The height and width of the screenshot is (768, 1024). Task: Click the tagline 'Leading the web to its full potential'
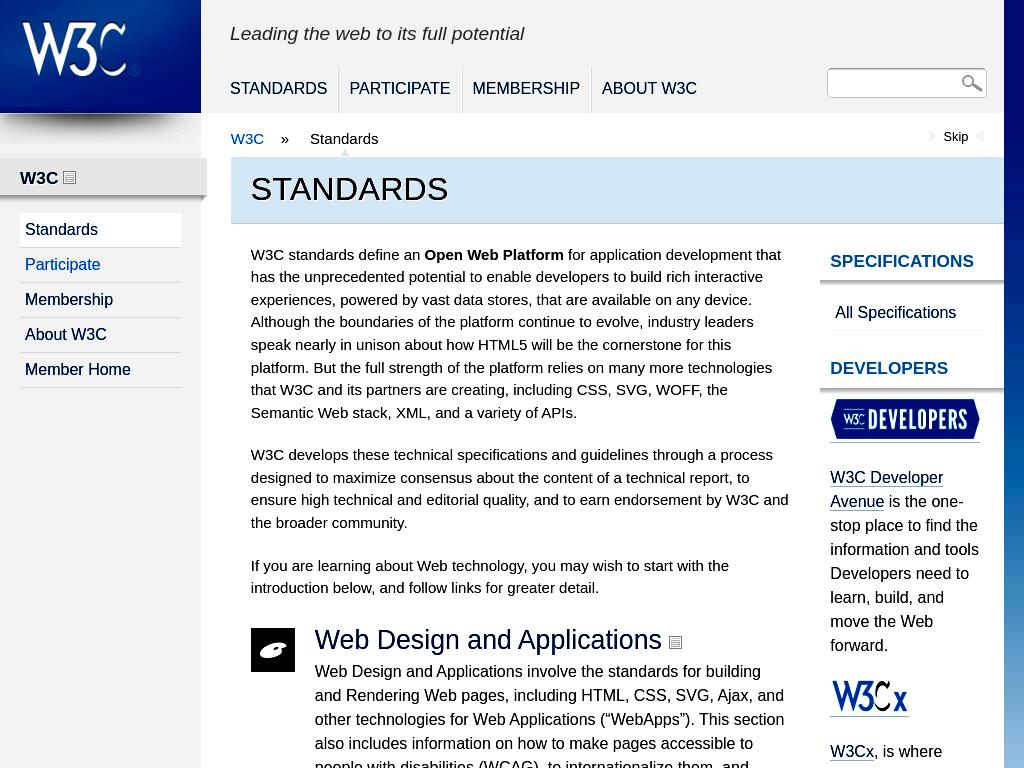pos(377,34)
